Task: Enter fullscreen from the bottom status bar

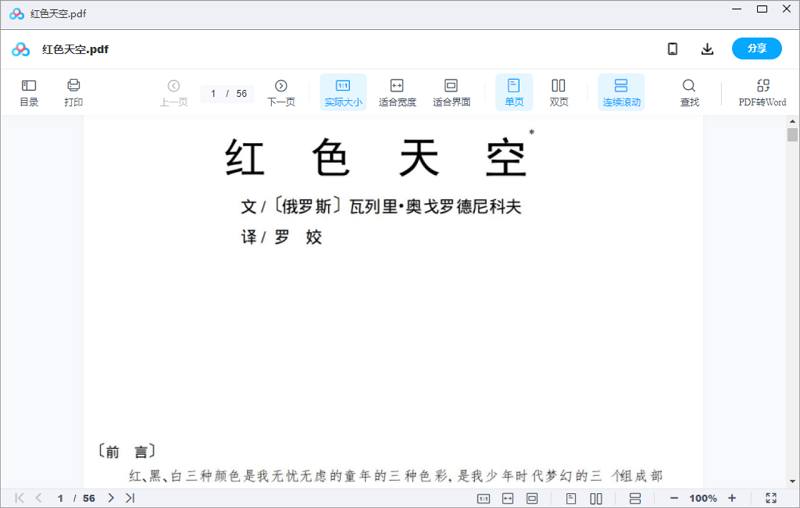Action: pyautogui.click(x=771, y=498)
